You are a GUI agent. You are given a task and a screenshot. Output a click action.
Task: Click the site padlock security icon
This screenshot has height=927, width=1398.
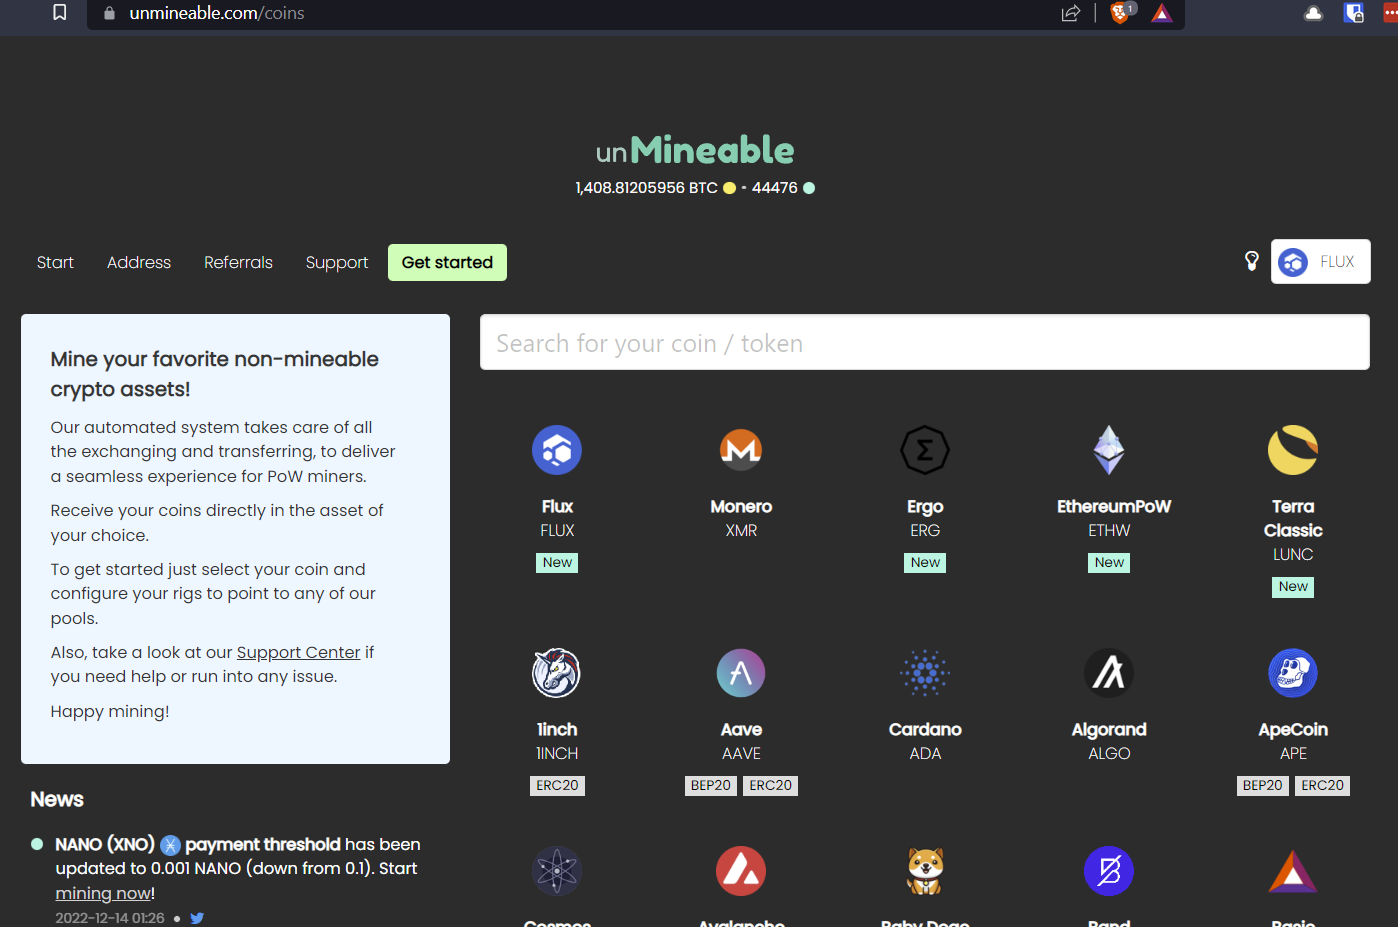[x=110, y=13]
